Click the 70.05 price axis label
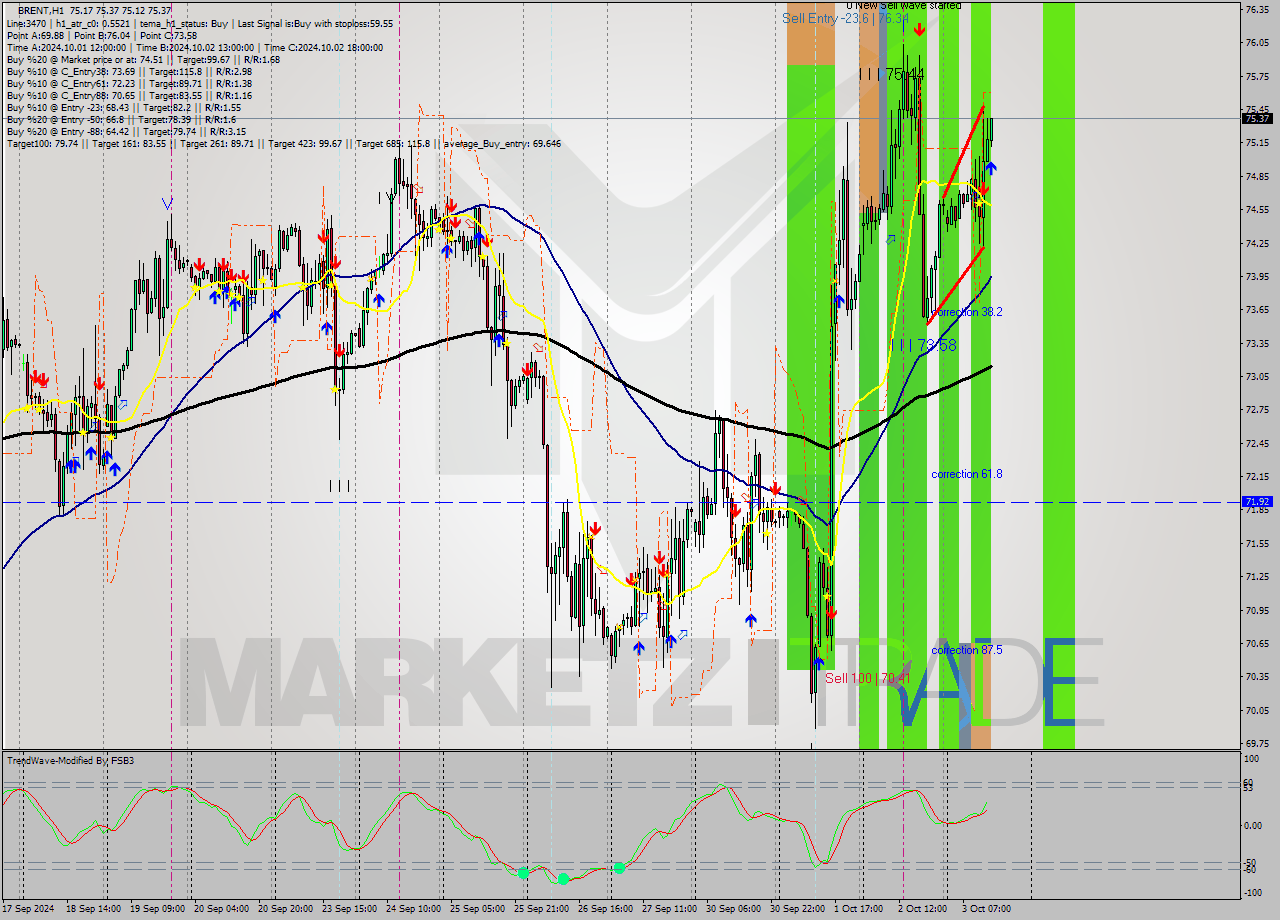1280x920 pixels. pos(1256,710)
